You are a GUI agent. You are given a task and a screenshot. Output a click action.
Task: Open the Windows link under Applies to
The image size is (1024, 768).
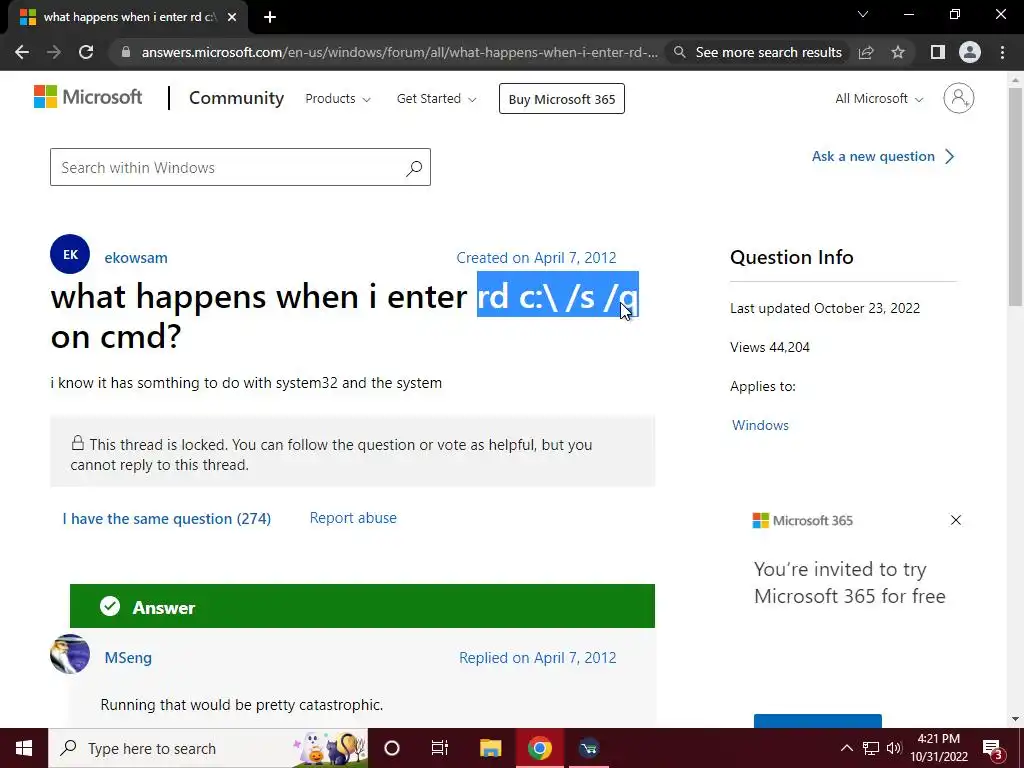pos(760,425)
